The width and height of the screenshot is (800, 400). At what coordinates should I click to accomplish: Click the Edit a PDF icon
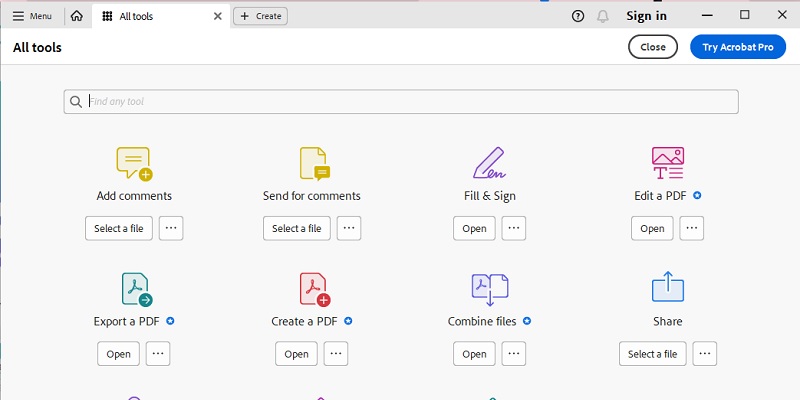coord(667,163)
